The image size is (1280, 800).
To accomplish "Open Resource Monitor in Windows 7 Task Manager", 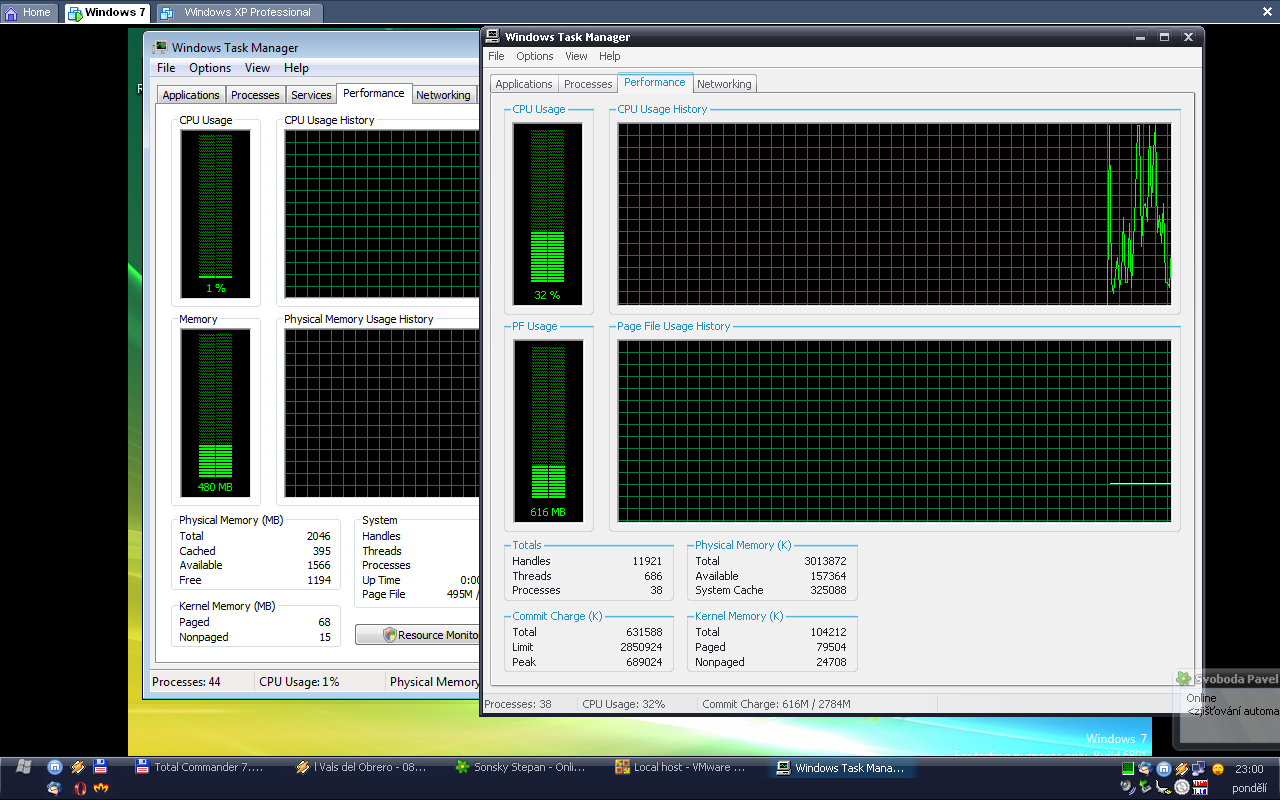I will pos(417,635).
